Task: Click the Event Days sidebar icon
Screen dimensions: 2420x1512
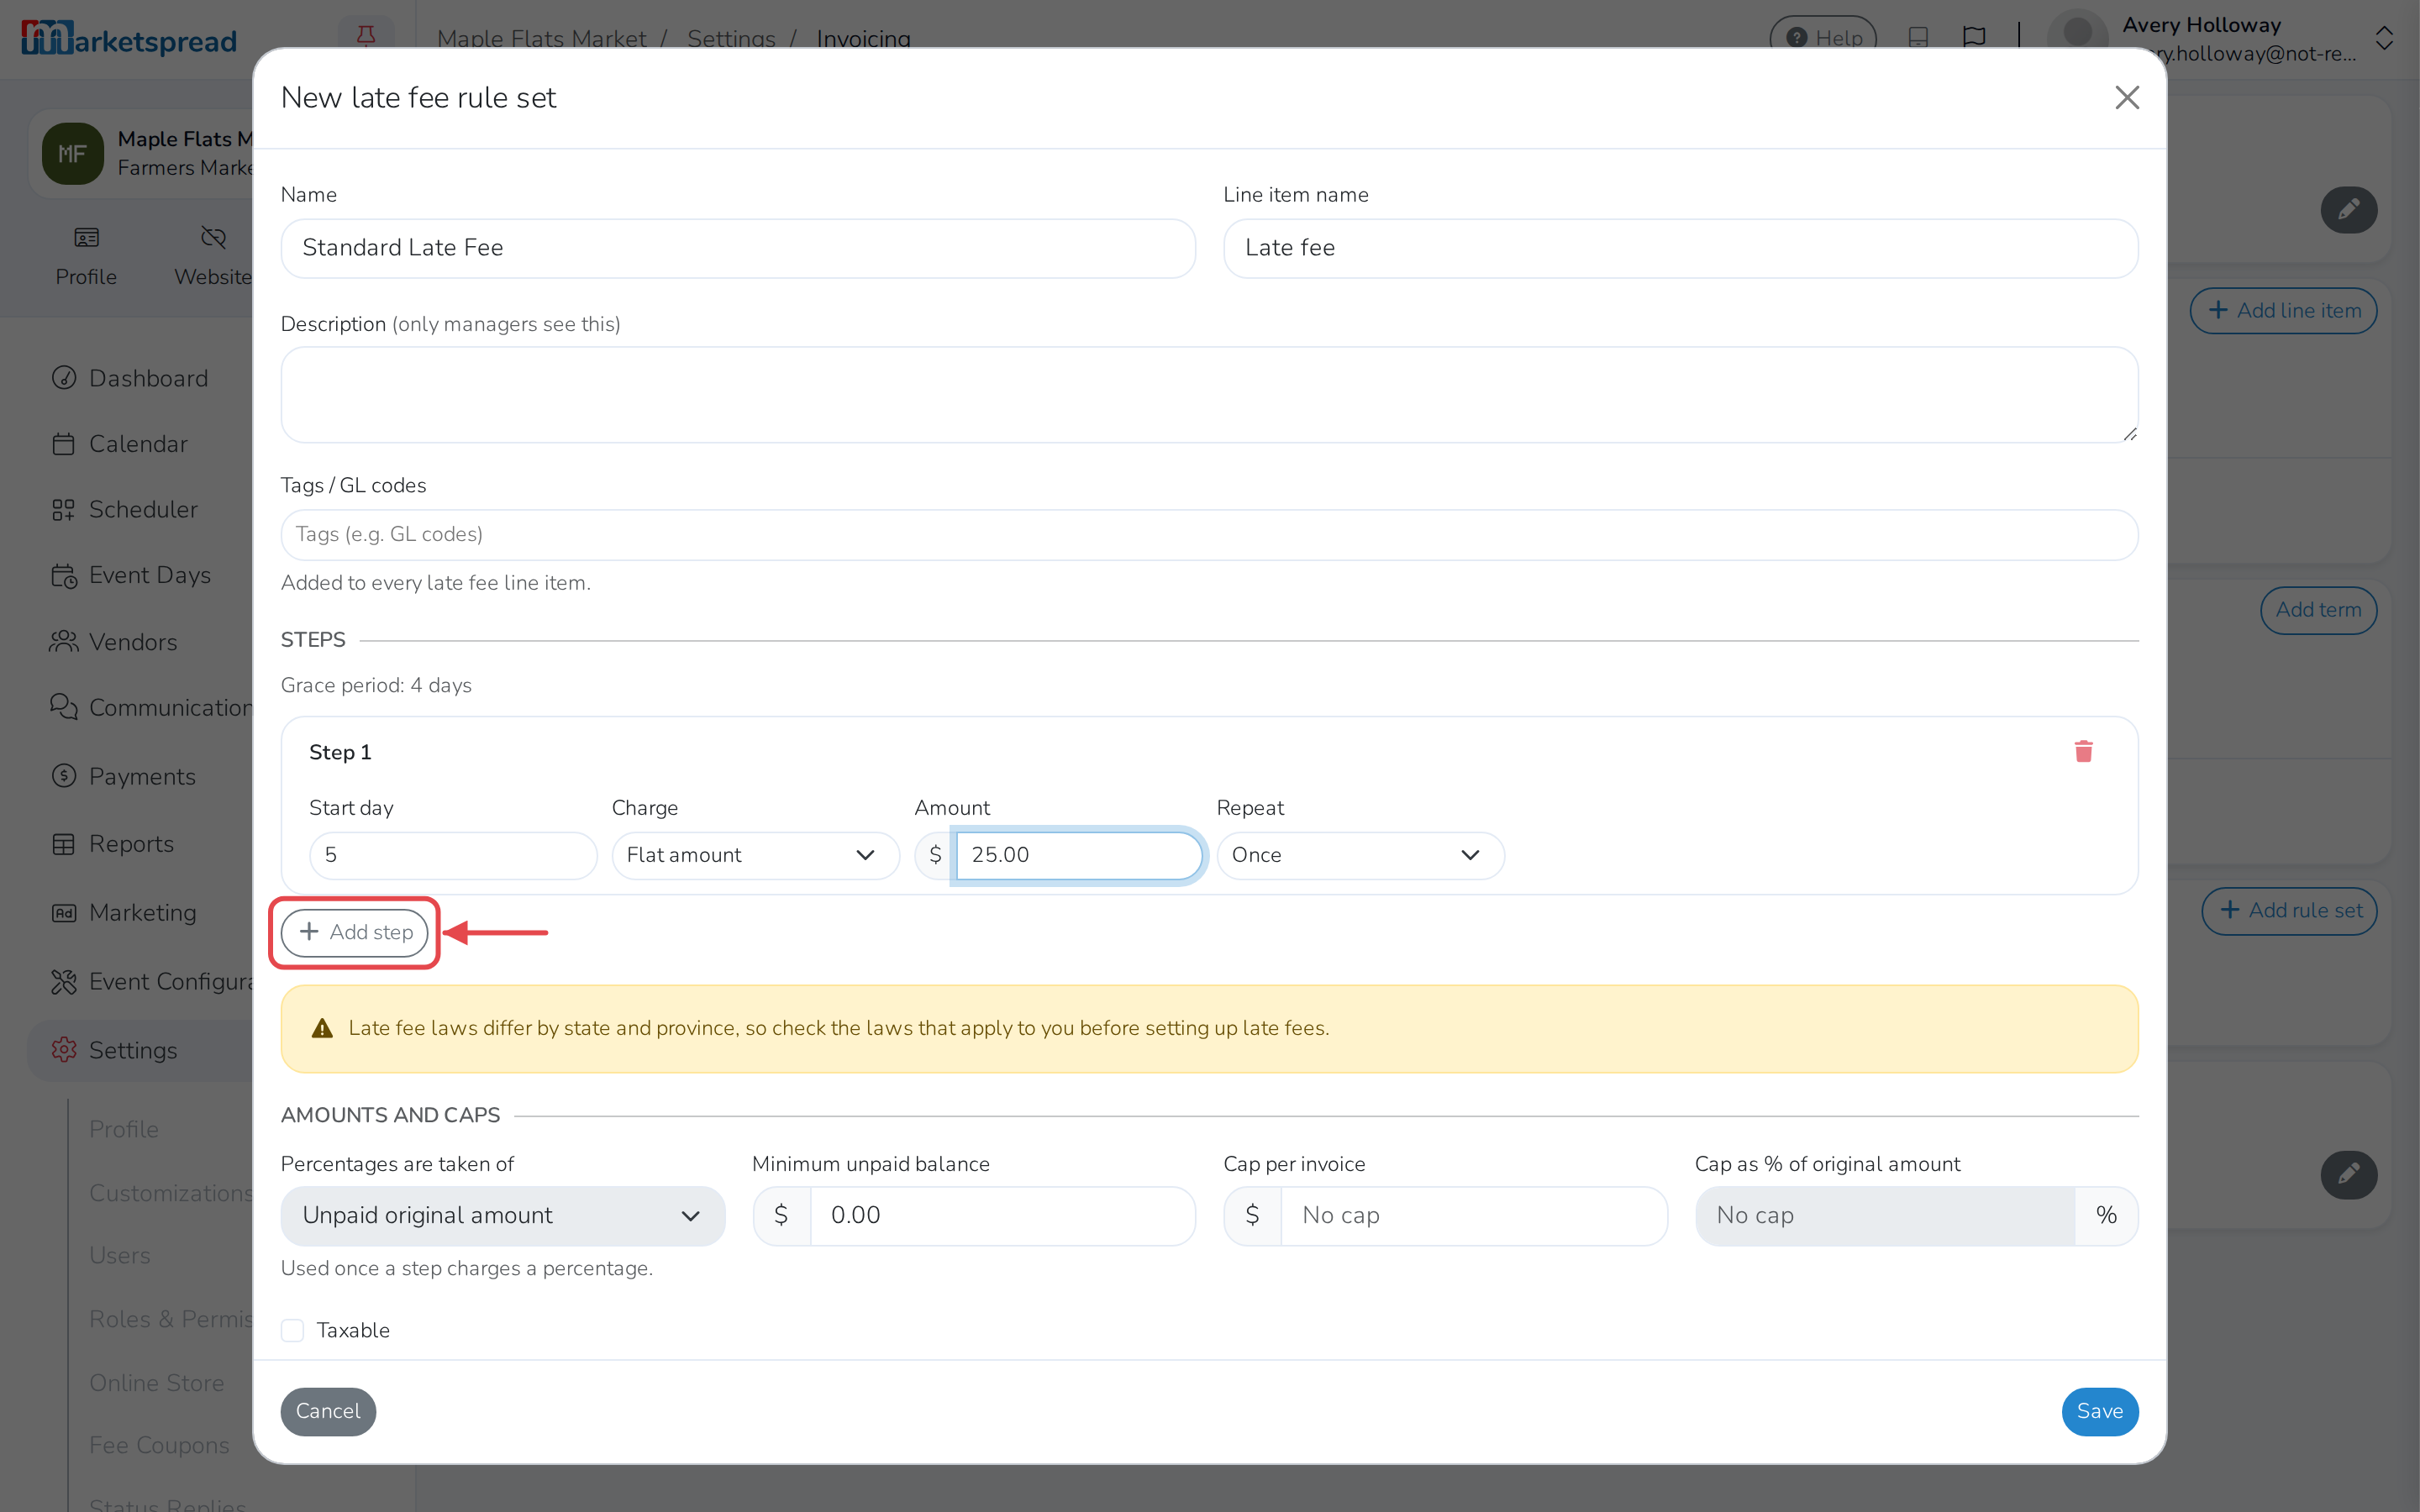Action: 64,576
